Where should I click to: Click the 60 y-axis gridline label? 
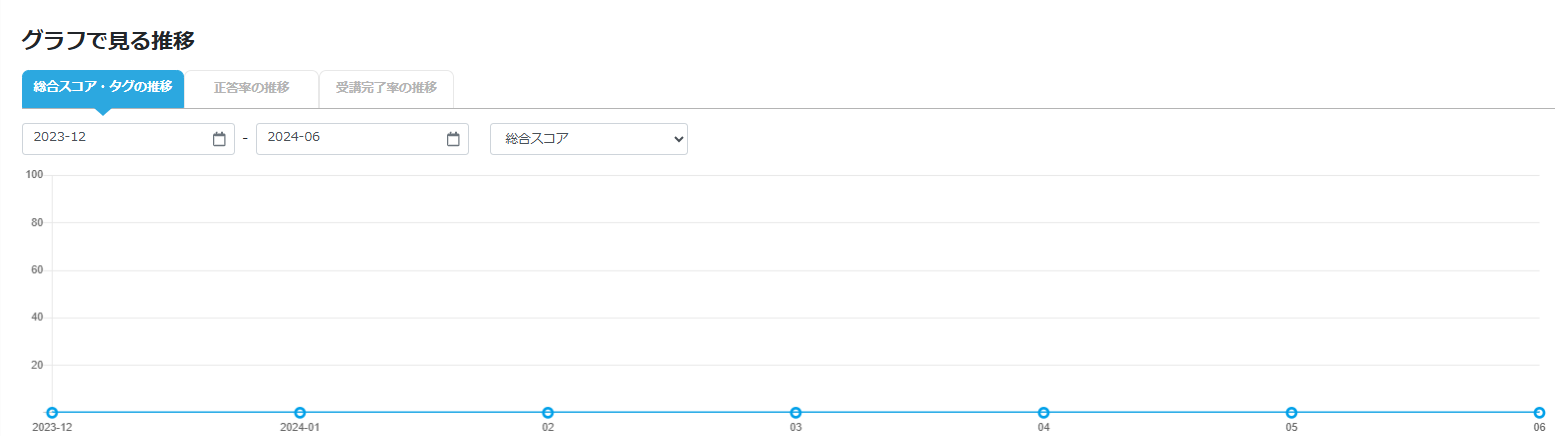click(38, 270)
